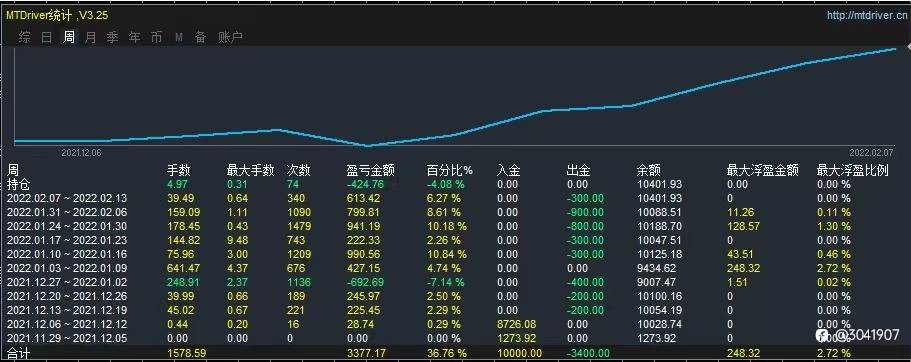Open the 币 currency tab
The height and width of the screenshot is (362, 911).
click(156, 38)
